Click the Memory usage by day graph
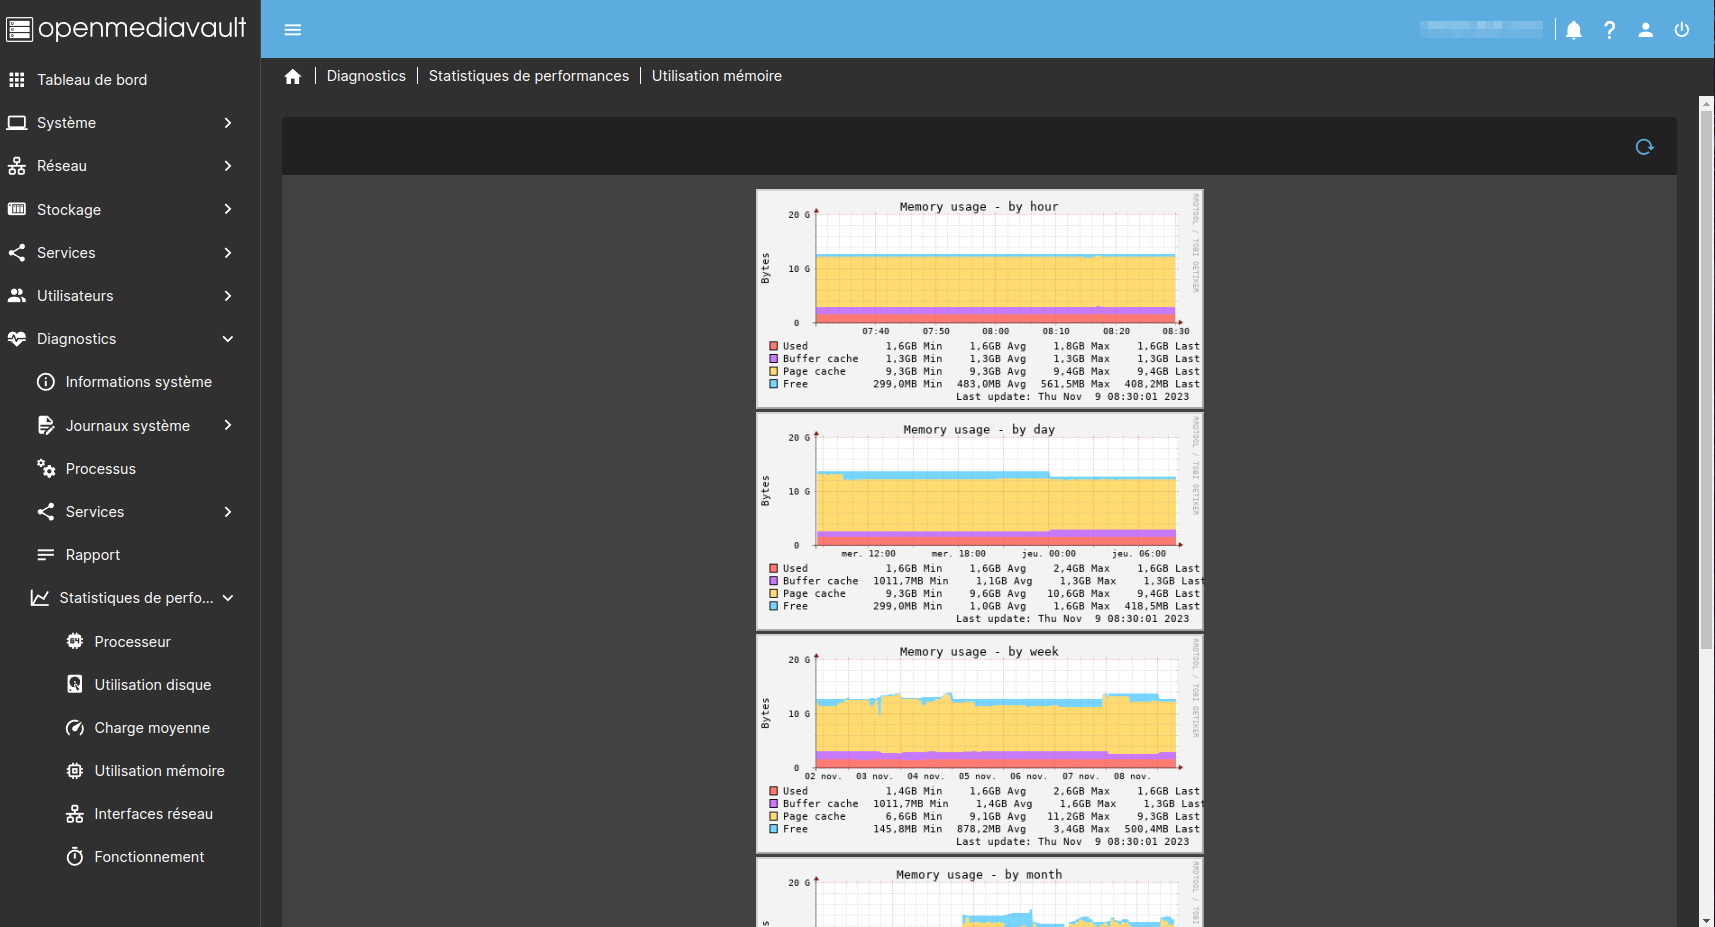The image size is (1715, 927). [x=980, y=521]
